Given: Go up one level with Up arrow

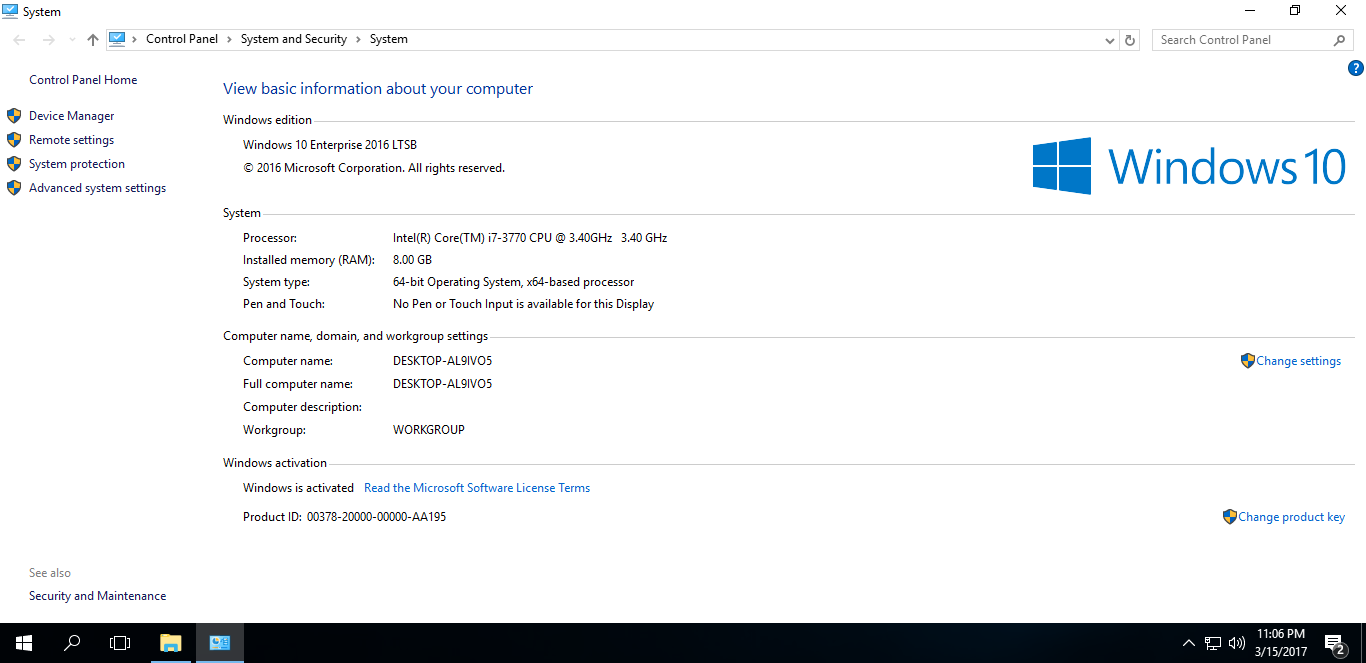Looking at the screenshot, I should pos(93,40).
